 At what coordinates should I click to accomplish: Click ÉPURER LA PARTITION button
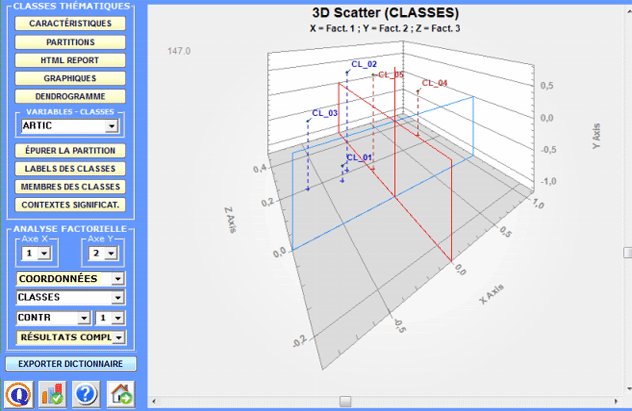[x=70, y=150]
